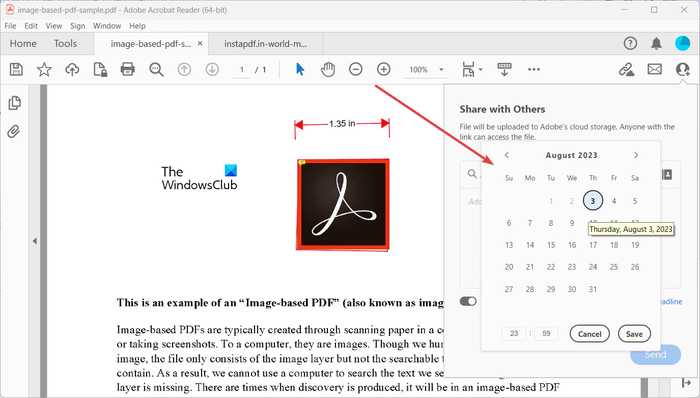Expand the fit page options arrow
Image resolution: width=700 pixels, height=398 pixels.
[x=480, y=70]
